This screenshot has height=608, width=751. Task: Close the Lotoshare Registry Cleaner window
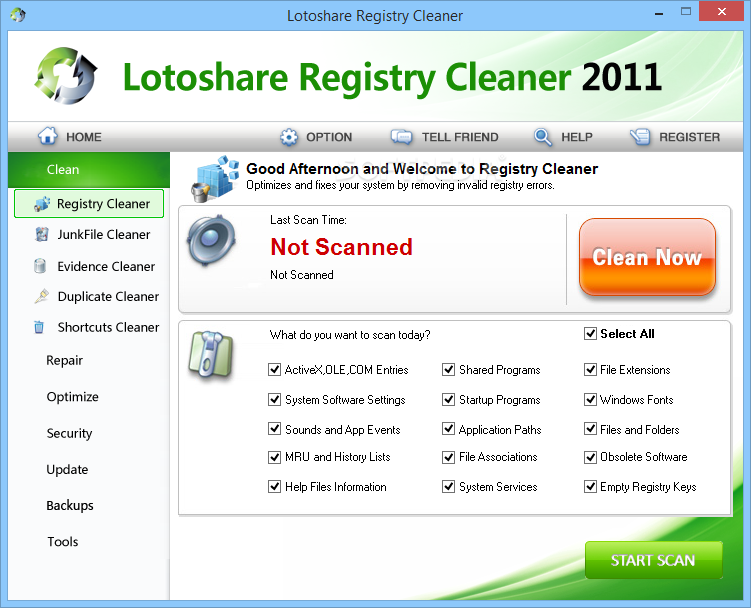coord(721,11)
